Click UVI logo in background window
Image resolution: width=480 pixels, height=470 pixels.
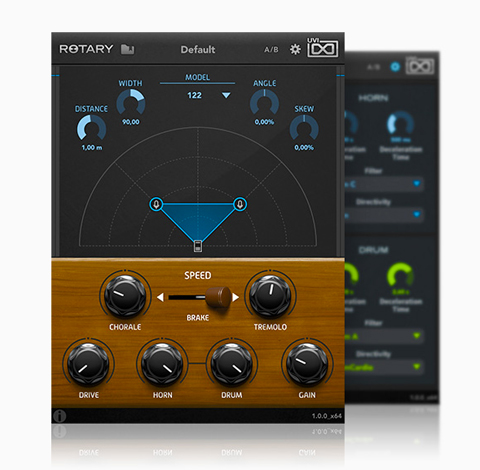tap(420, 66)
